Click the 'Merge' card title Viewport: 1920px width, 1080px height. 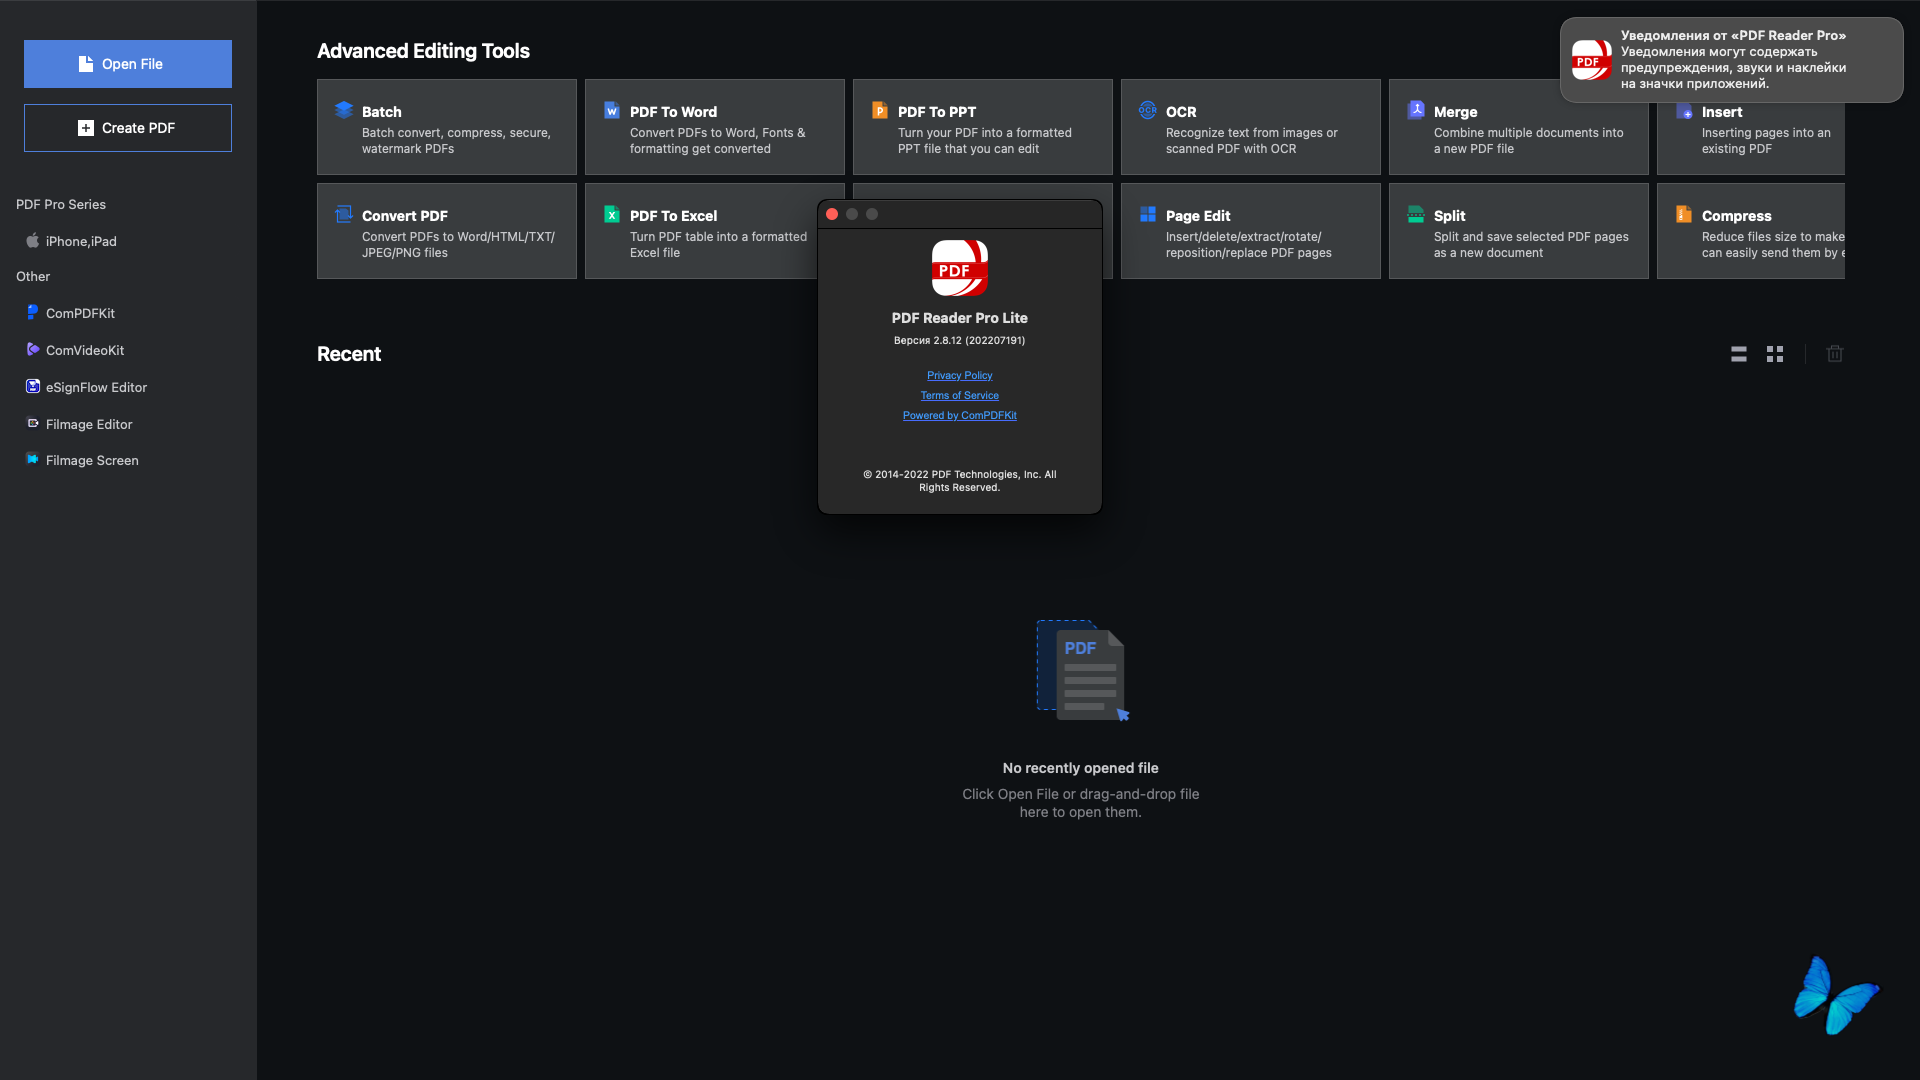1455,112
